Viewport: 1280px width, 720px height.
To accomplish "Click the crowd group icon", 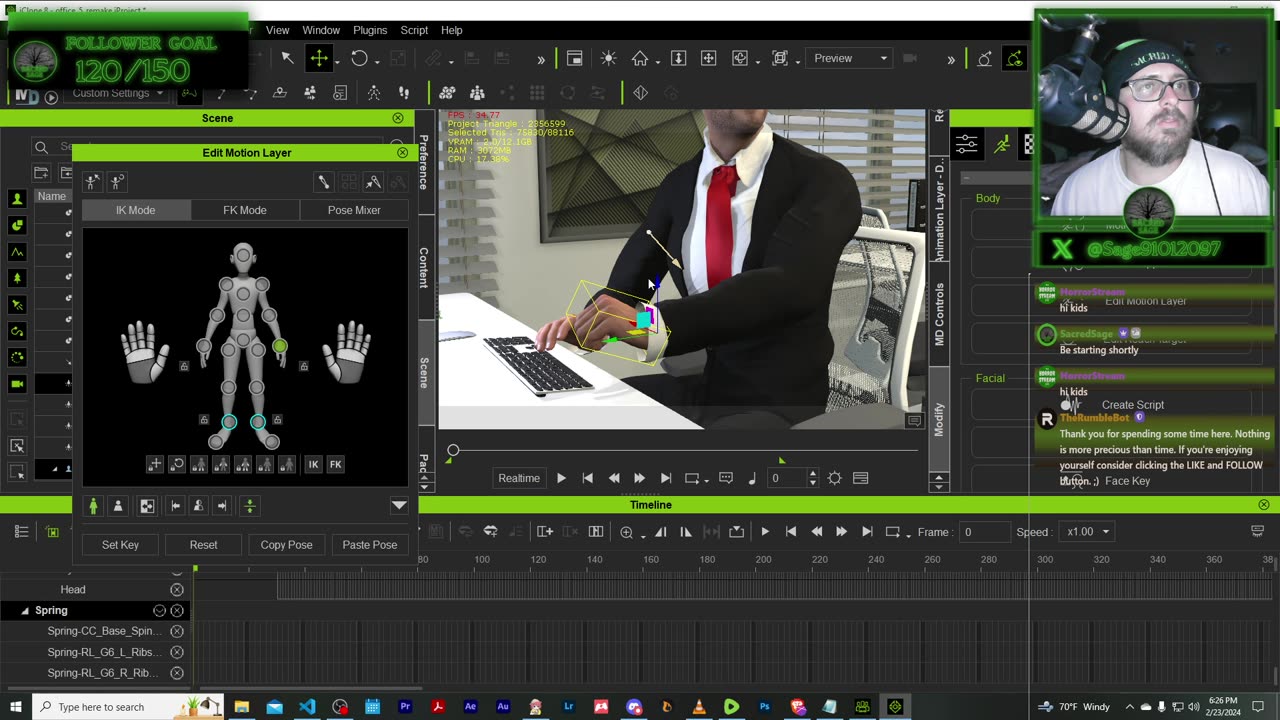I will (477, 93).
